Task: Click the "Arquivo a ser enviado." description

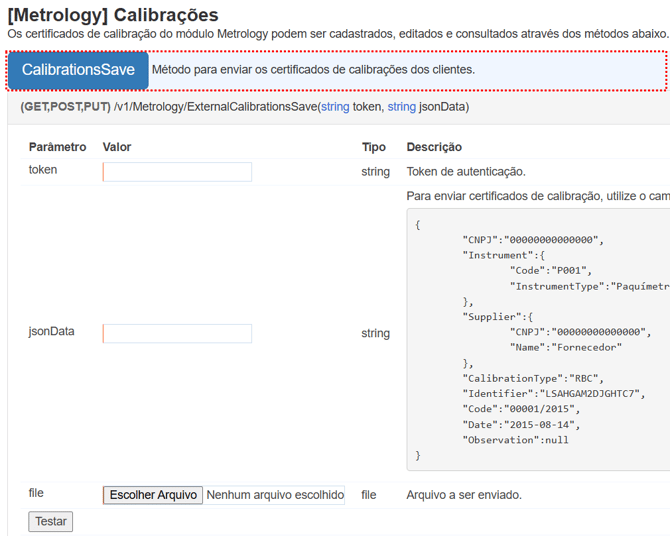Action: 464,495
